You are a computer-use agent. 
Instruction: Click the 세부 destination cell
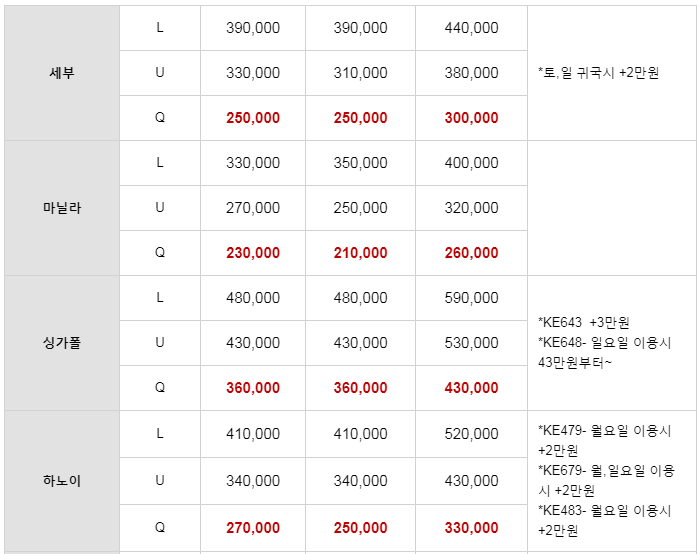click(62, 73)
